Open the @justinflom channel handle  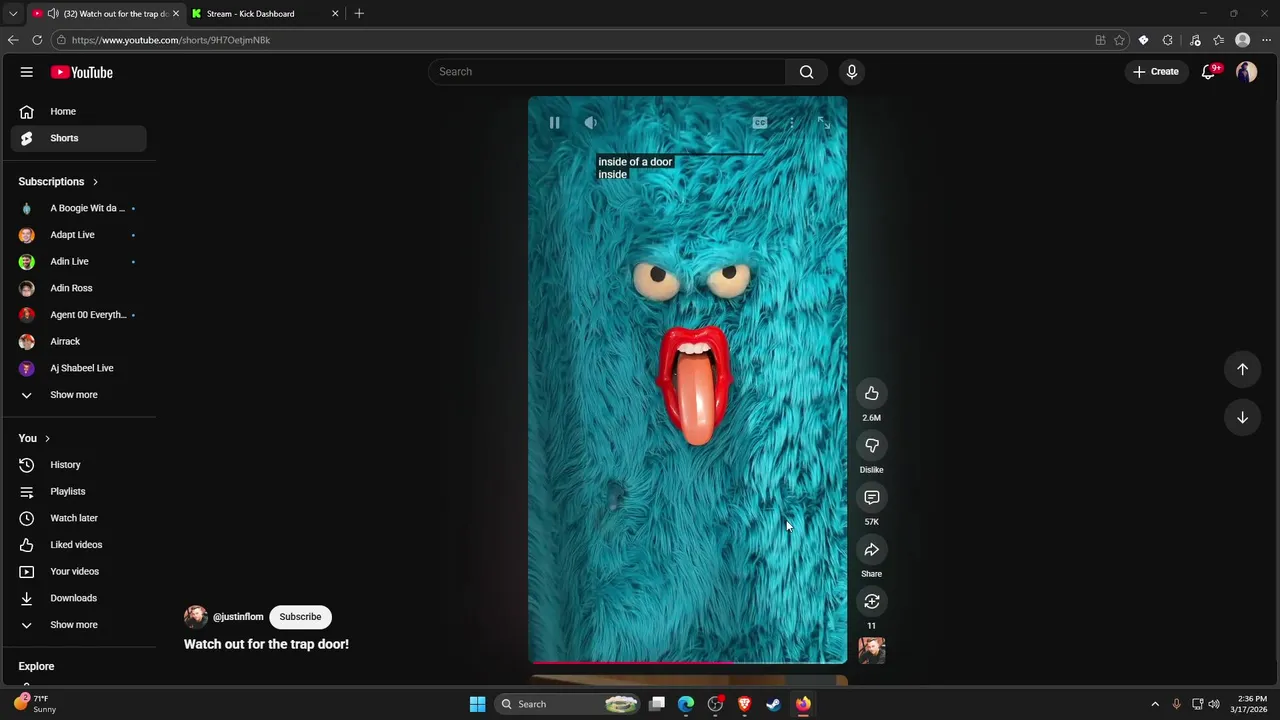tap(238, 617)
